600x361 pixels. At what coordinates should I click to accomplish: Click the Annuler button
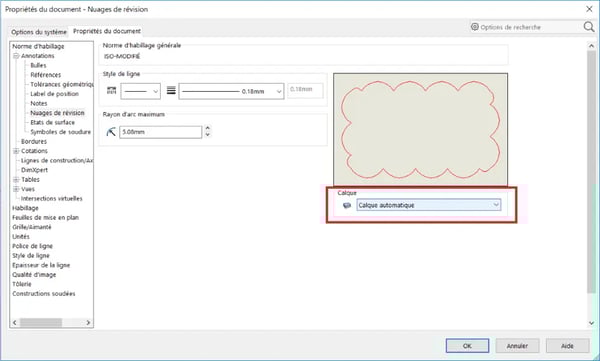[x=517, y=346]
